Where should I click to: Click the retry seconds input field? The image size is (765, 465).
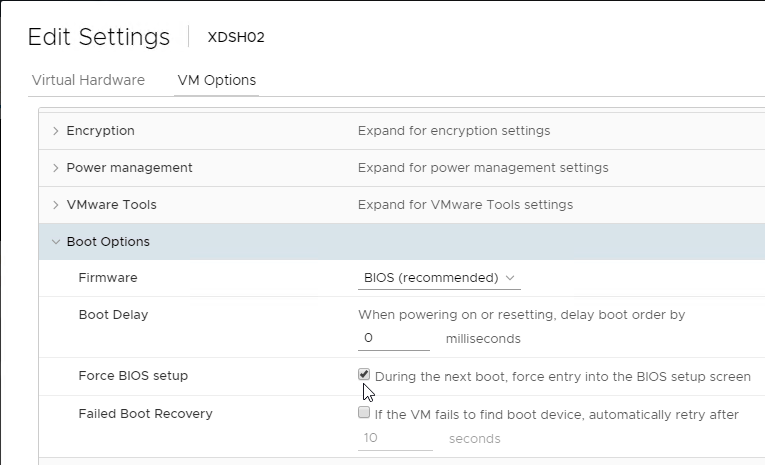pyautogui.click(x=395, y=438)
